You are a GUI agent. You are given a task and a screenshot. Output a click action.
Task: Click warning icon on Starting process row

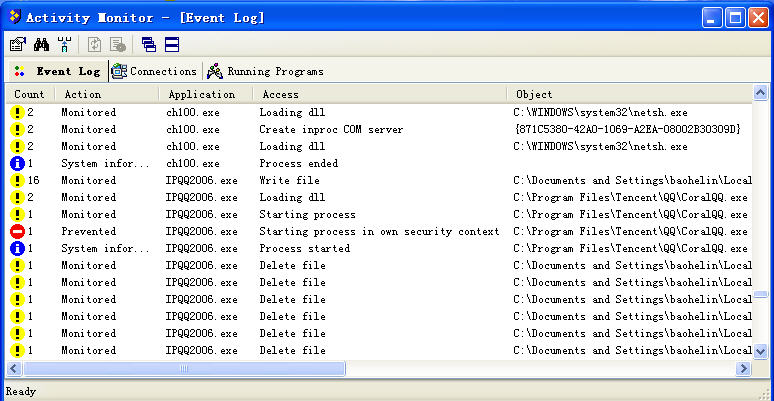pyautogui.click(x=17, y=214)
